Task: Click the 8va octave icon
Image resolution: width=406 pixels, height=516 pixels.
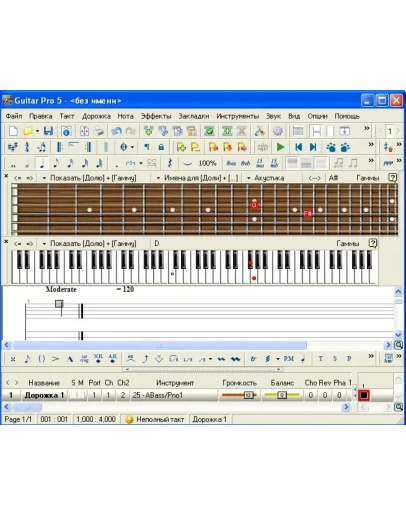Action: [231, 163]
